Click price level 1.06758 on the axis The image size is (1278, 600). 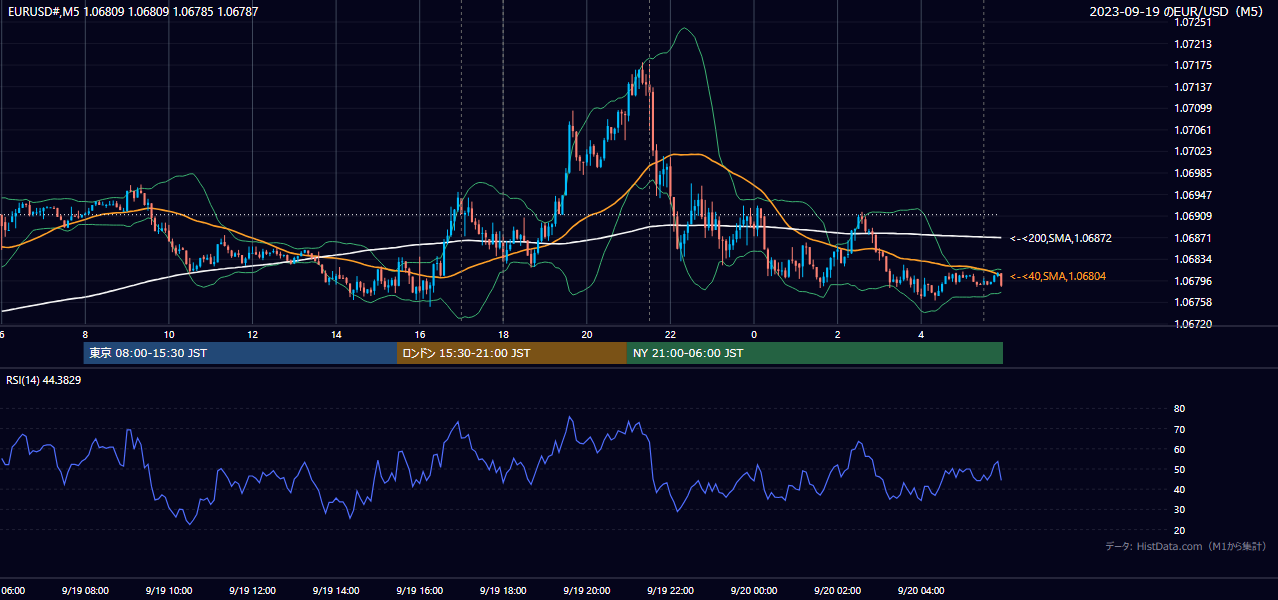coord(1192,302)
